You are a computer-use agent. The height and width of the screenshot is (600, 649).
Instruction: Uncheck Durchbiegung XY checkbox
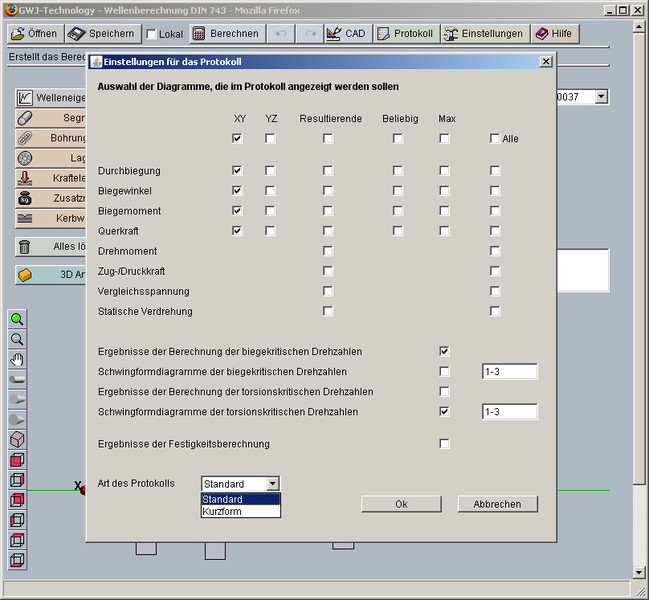237,171
